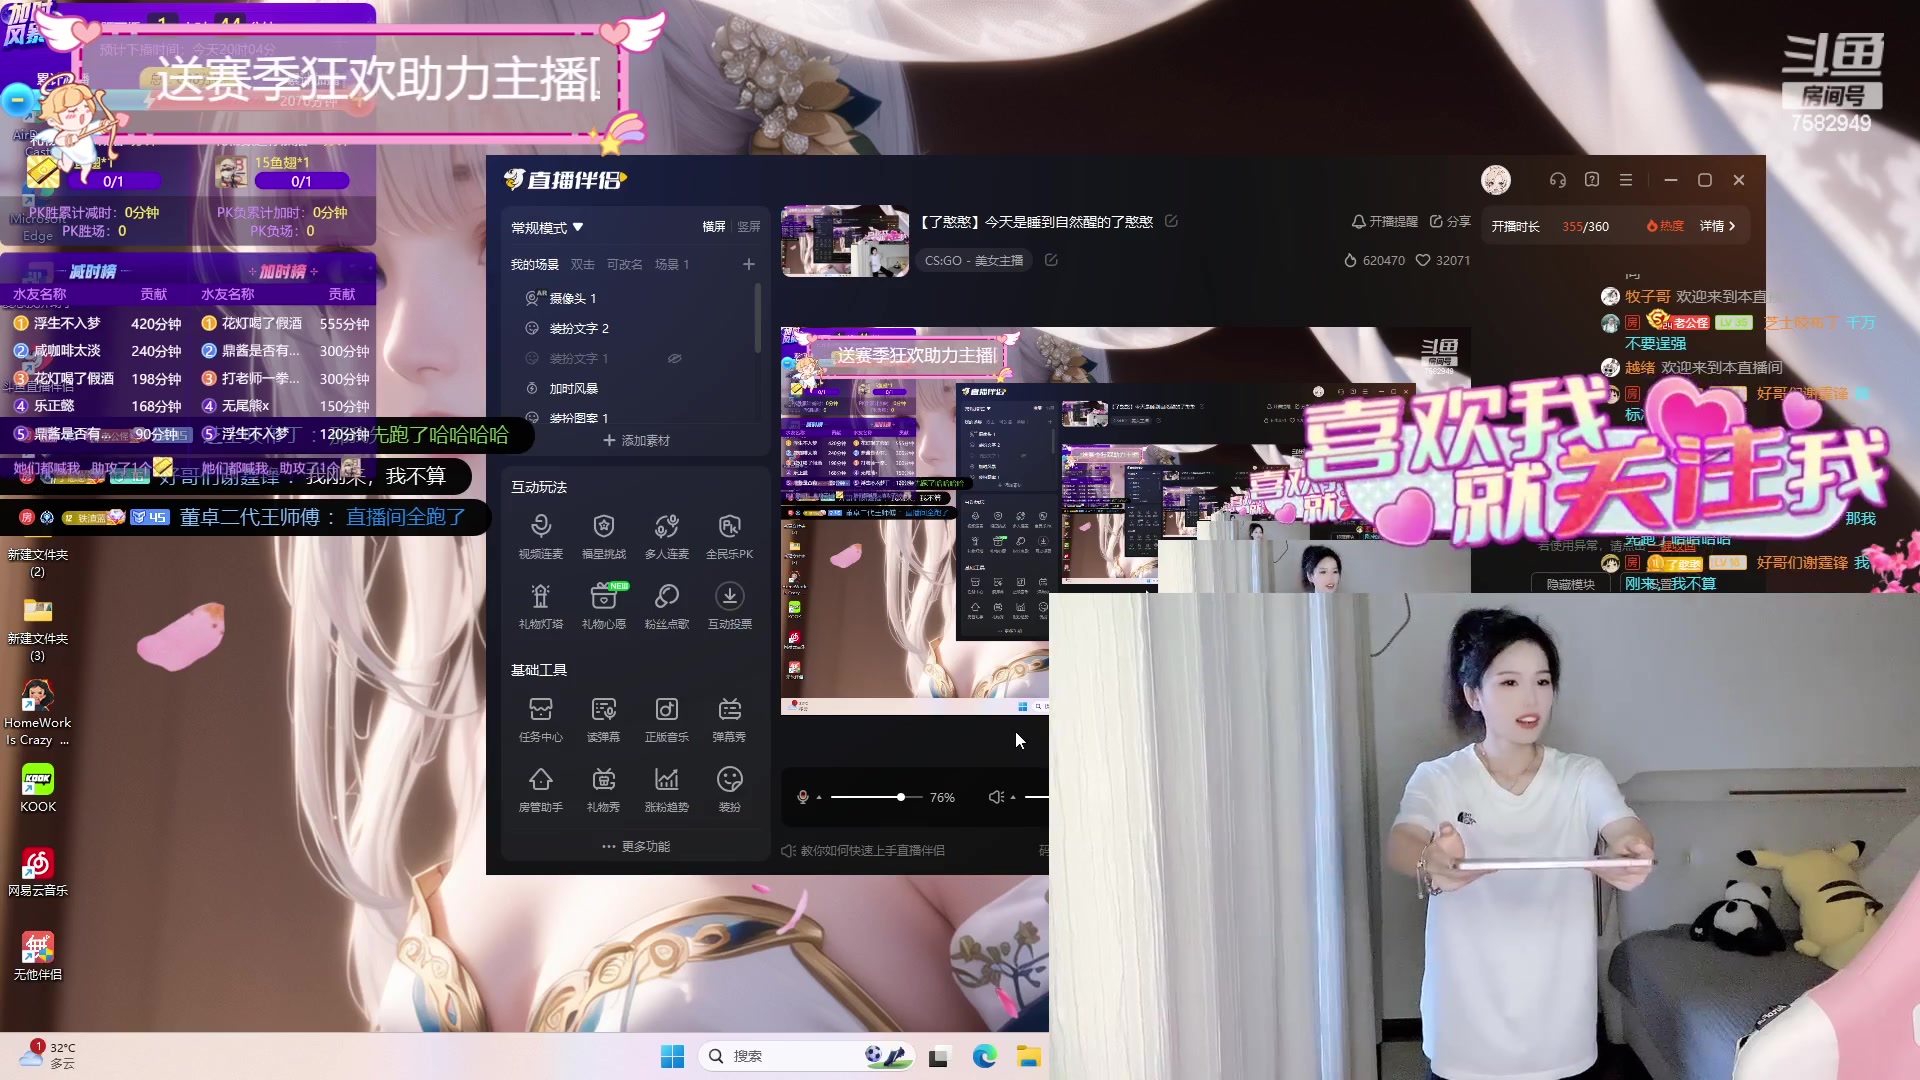Open Microsoft Edge from the taskbar
This screenshot has height=1080, width=1920.
pos(985,1056)
